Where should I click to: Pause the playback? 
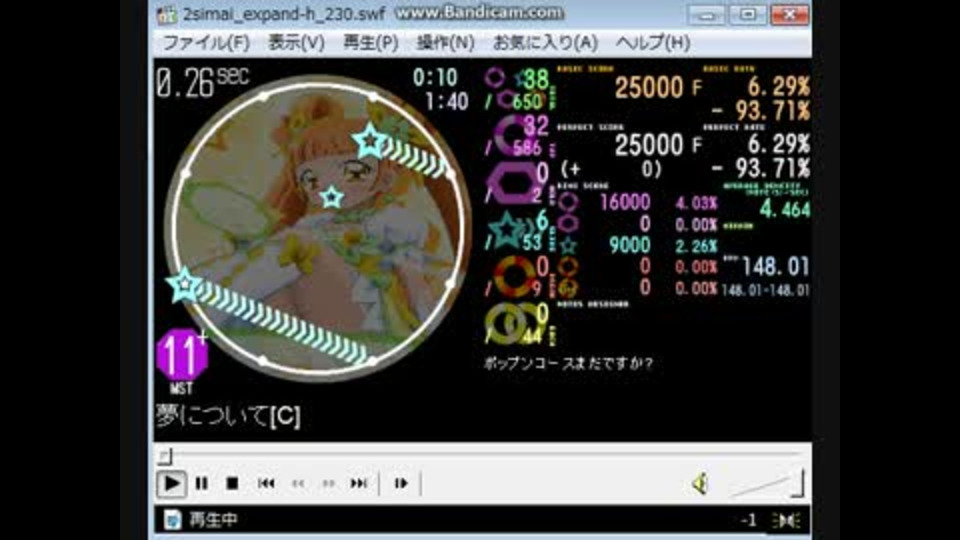pos(201,484)
